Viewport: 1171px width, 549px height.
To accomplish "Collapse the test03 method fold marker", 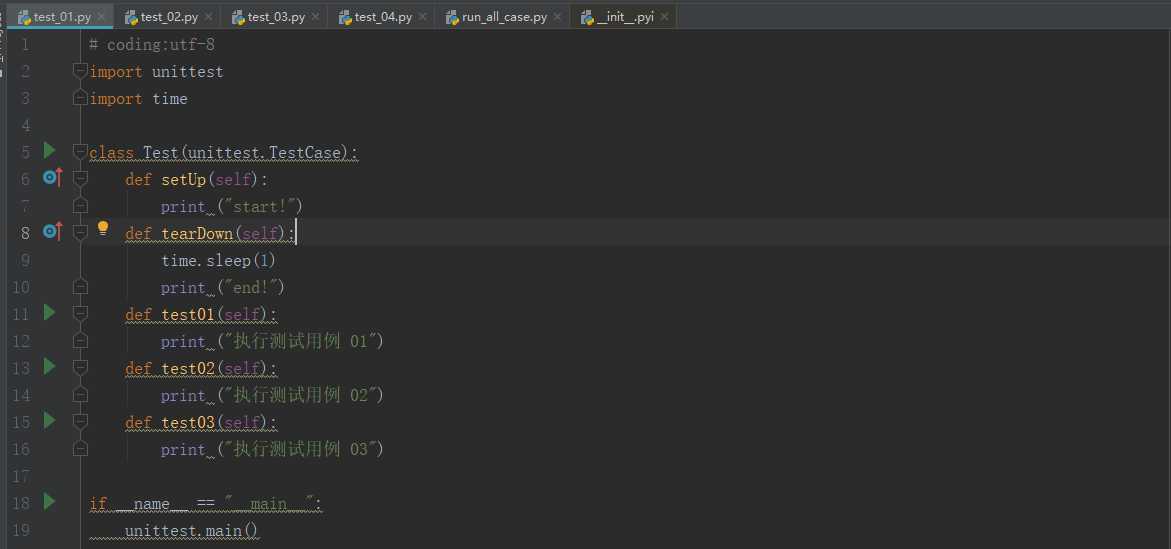I will tap(81, 421).
